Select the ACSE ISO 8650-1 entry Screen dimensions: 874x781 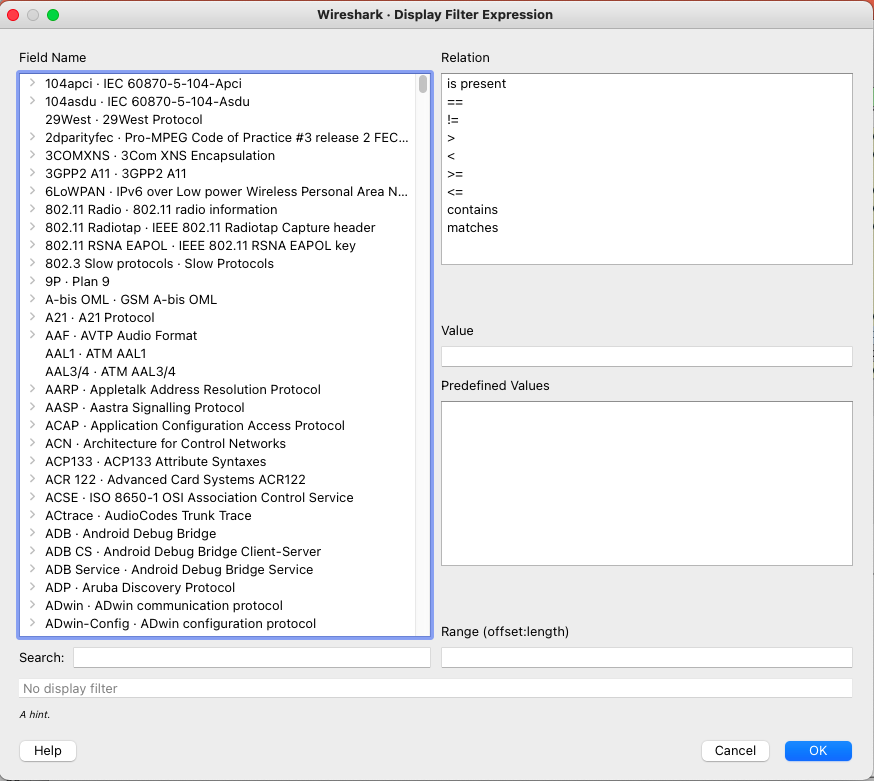(x=198, y=498)
